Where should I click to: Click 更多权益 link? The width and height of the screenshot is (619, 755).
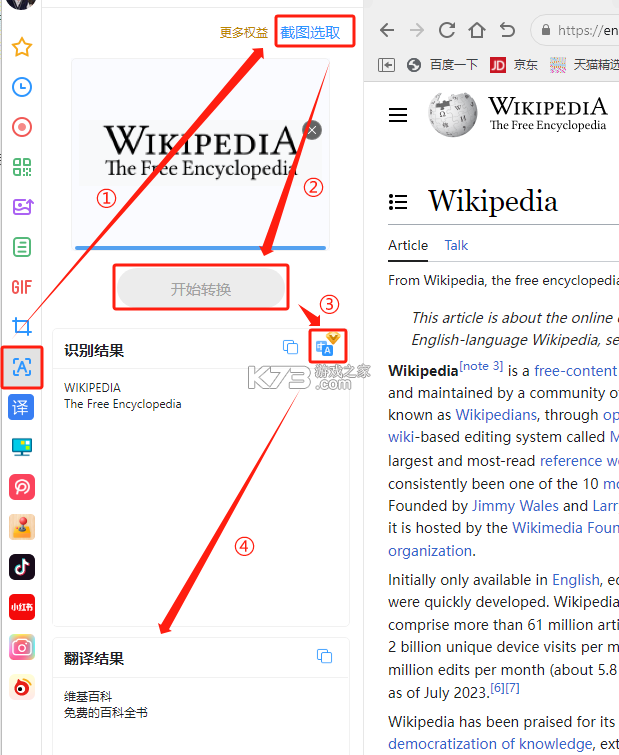click(244, 32)
